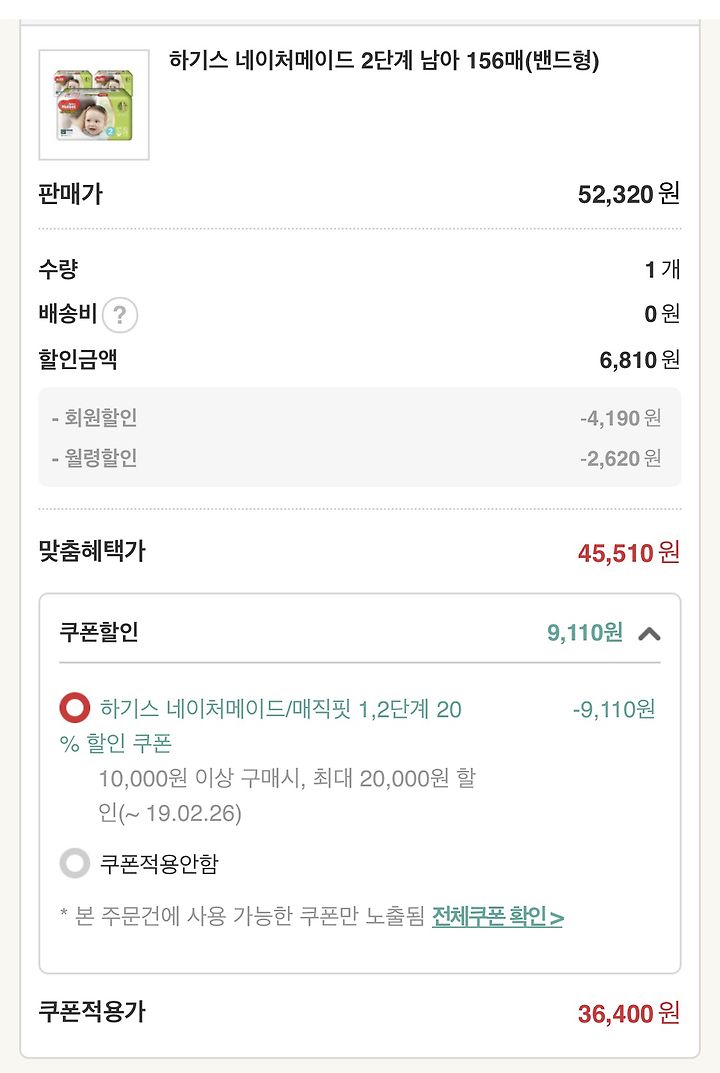Open the Huggies diaper product thumbnail
Image resolution: width=720 pixels, height=1073 pixels.
[x=94, y=105]
